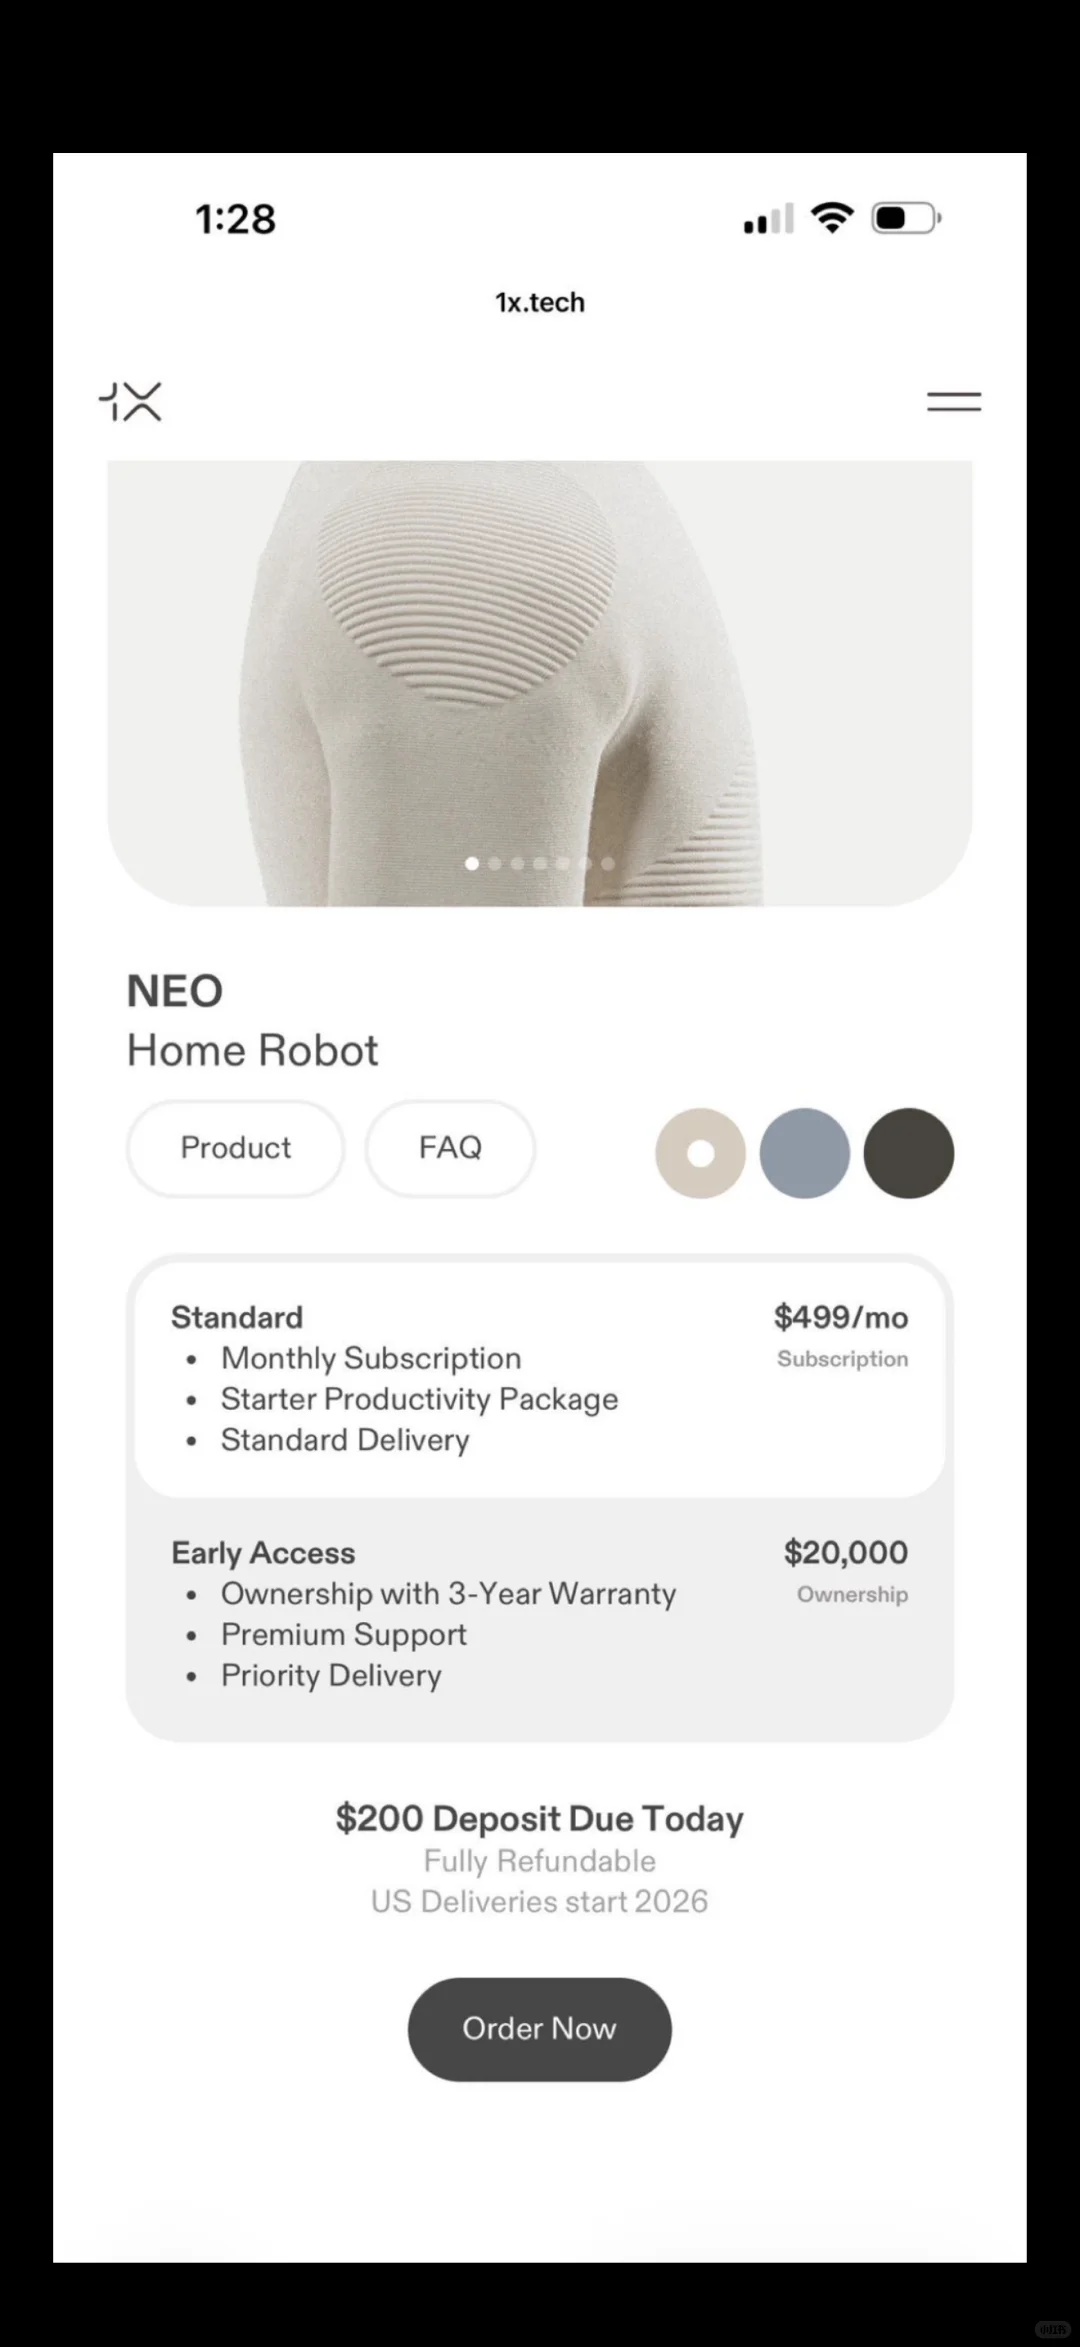Open the Product tab

click(235, 1148)
